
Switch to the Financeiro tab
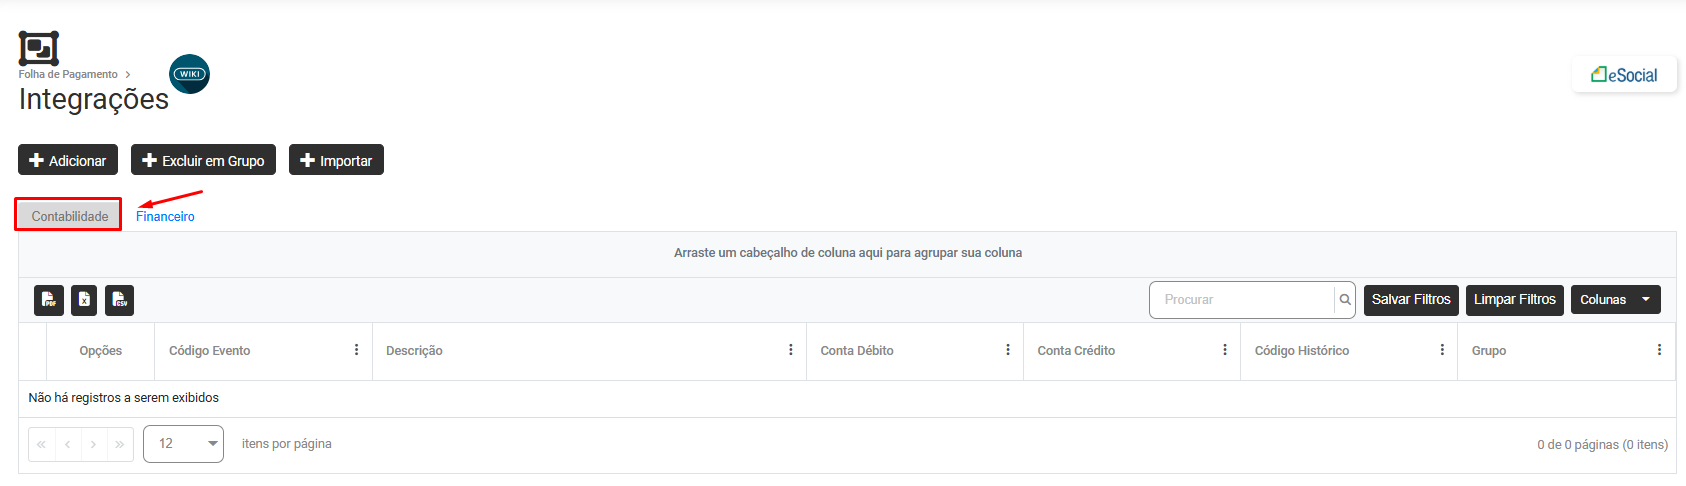(x=165, y=217)
